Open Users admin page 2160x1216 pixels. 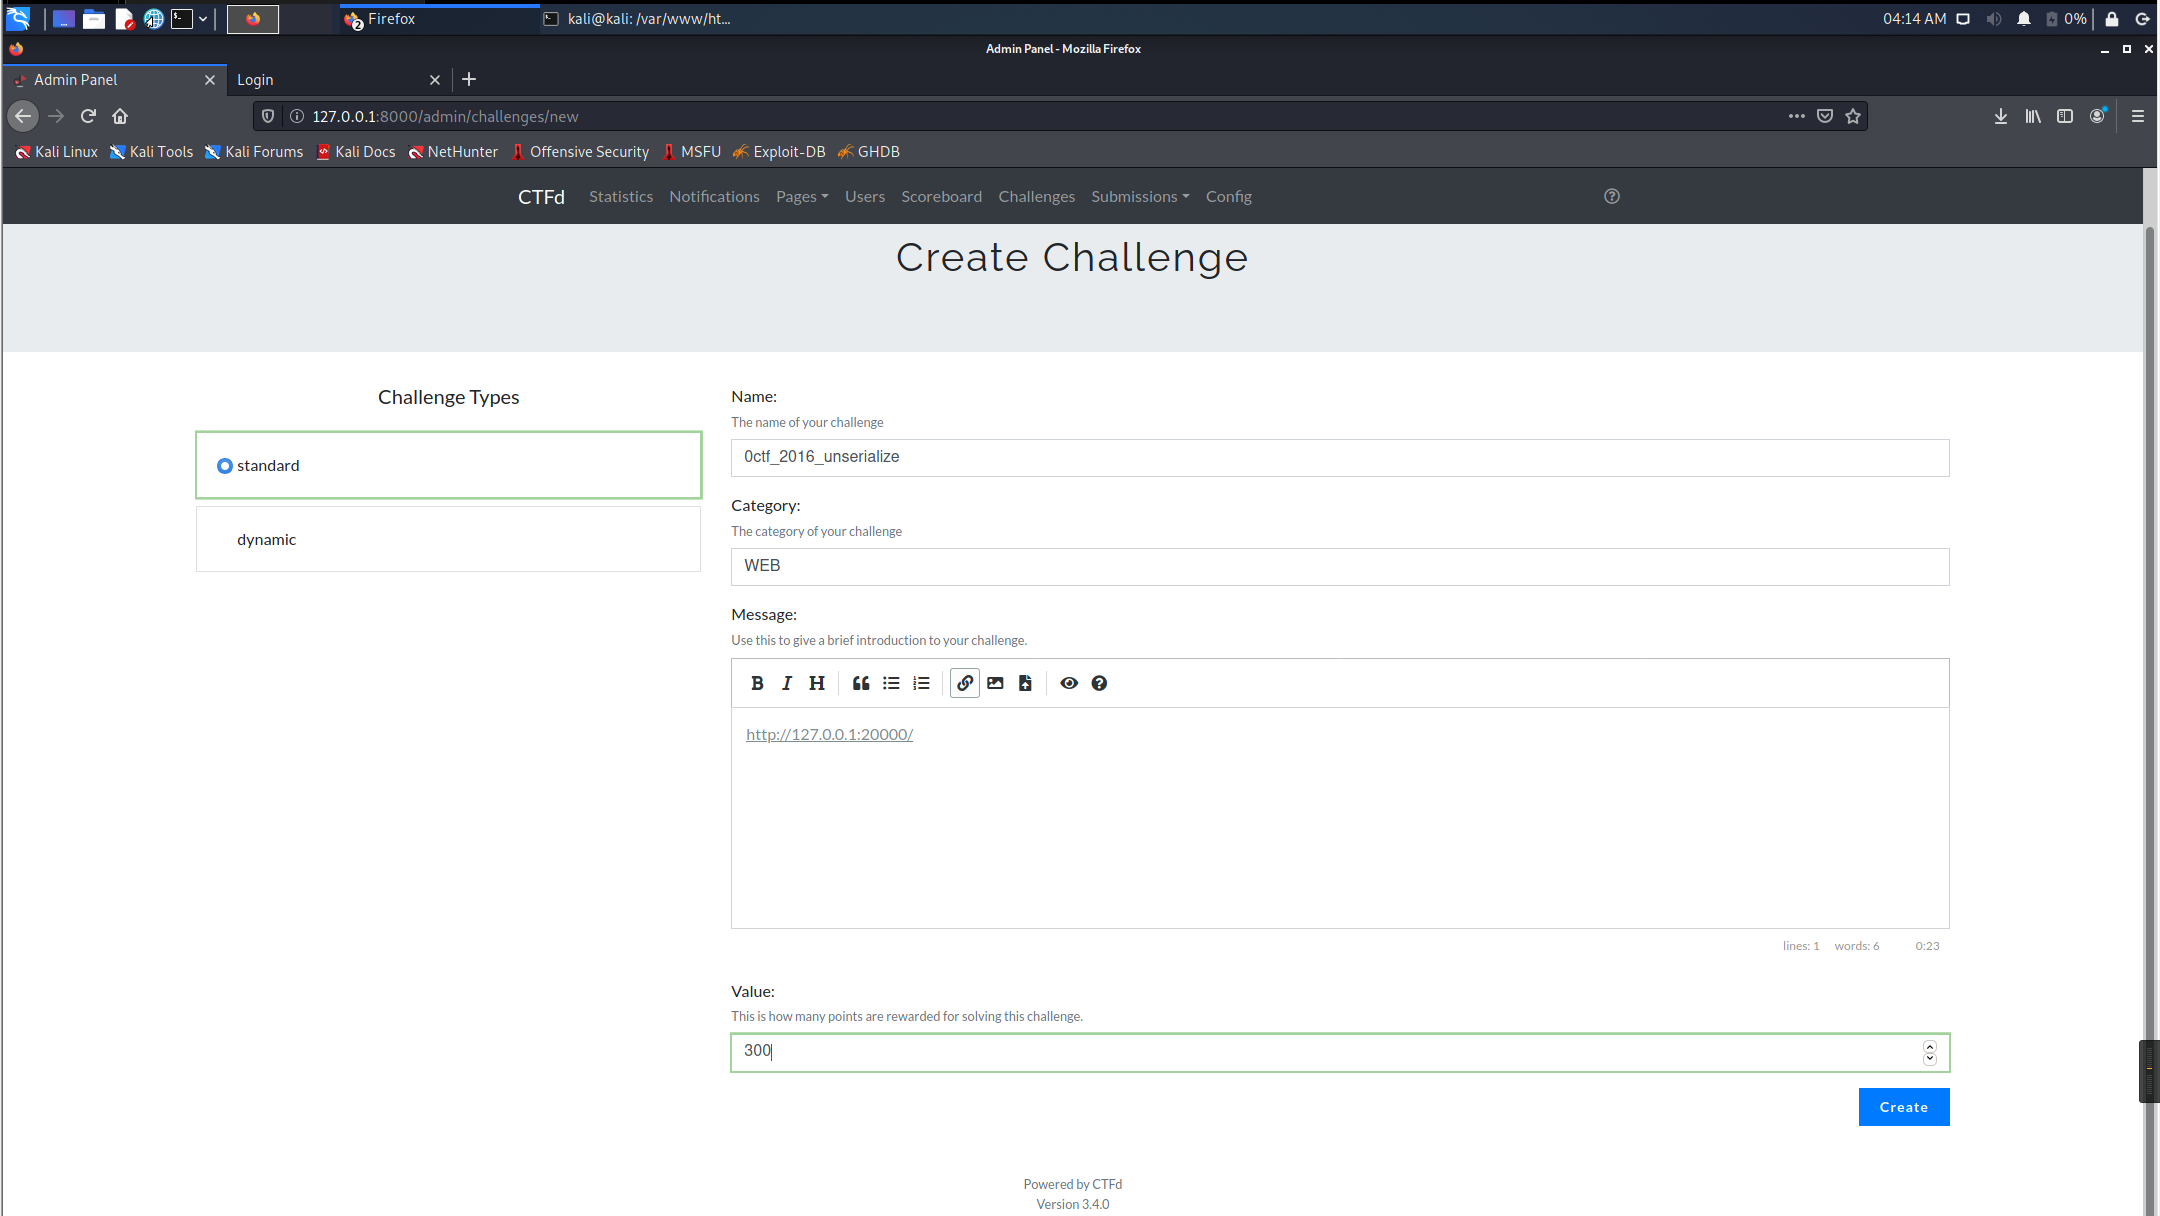pyautogui.click(x=865, y=197)
